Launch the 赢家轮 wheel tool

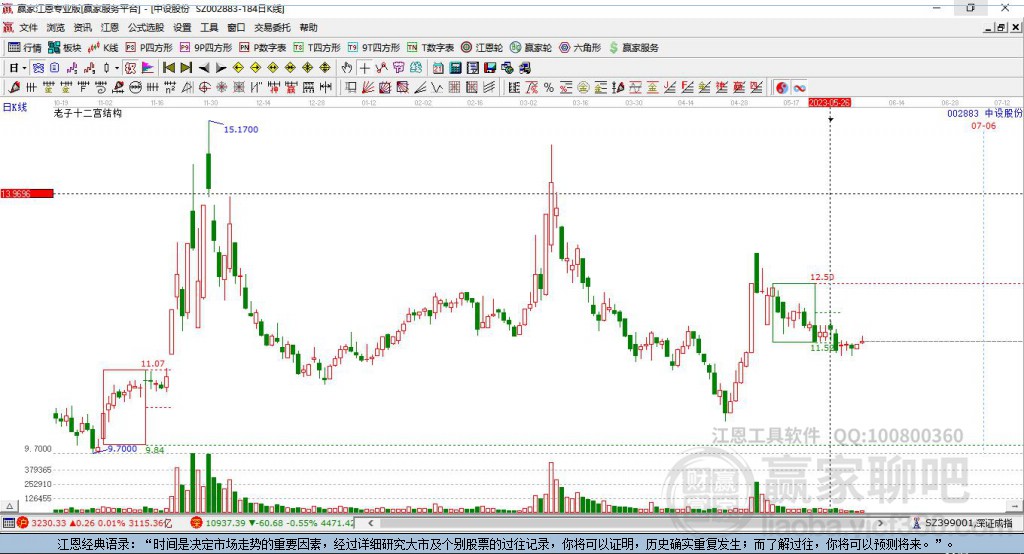click(530, 48)
